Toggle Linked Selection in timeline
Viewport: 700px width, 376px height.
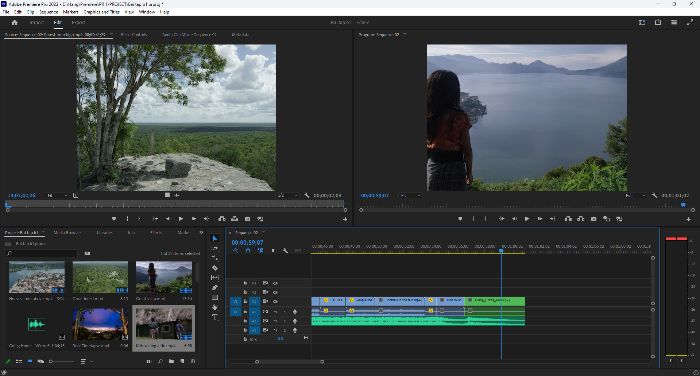tap(260, 251)
